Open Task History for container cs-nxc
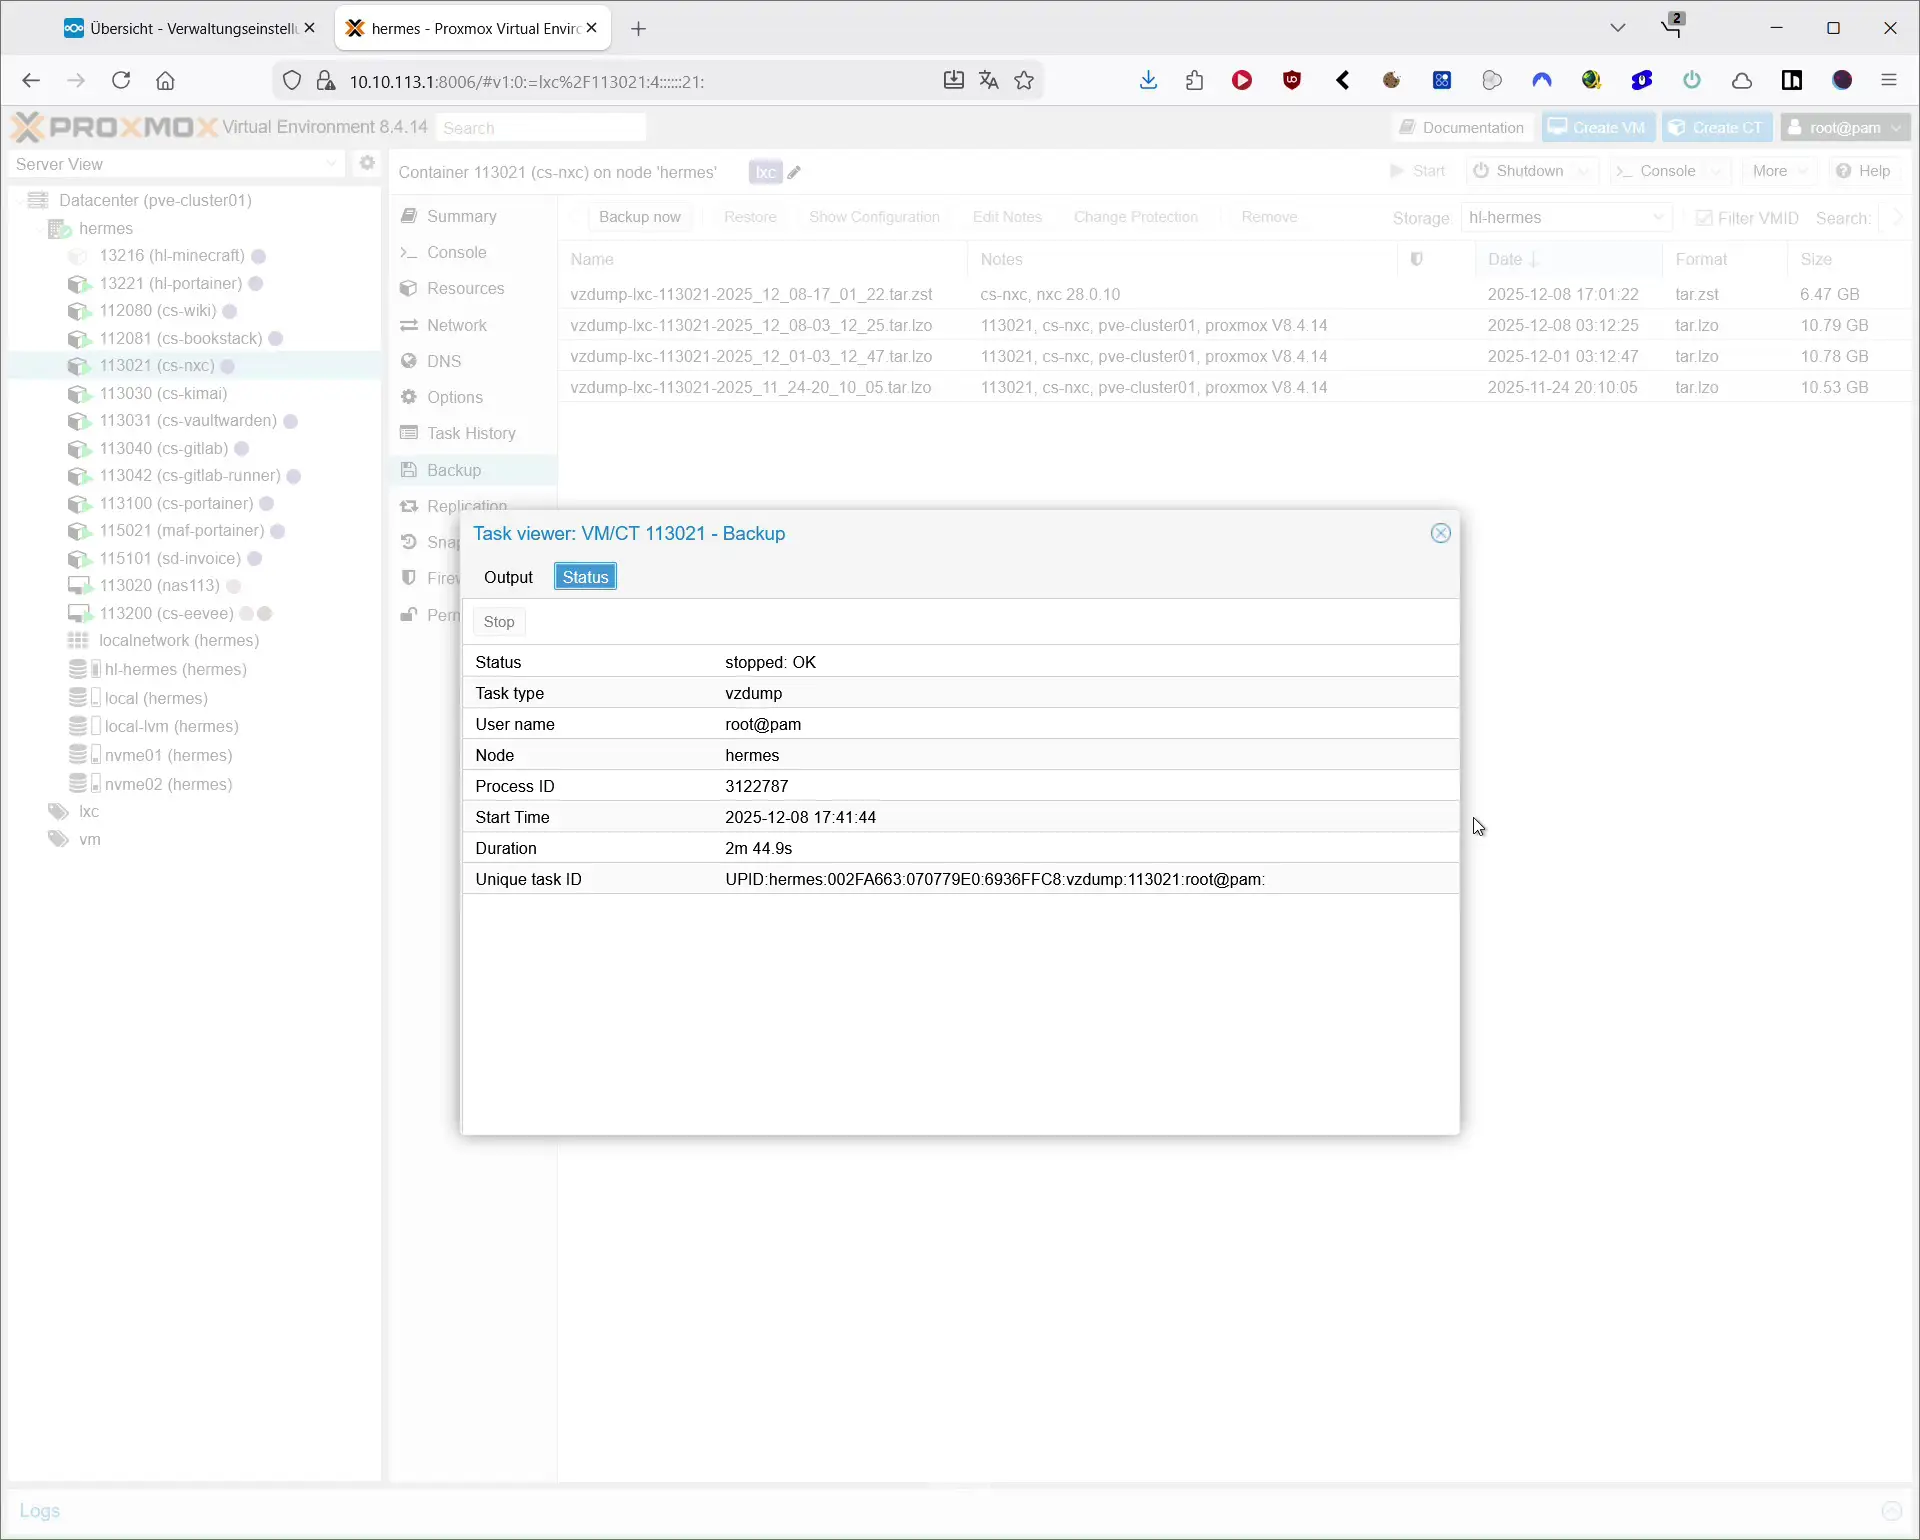This screenshot has height=1540, width=1920. click(x=470, y=433)
